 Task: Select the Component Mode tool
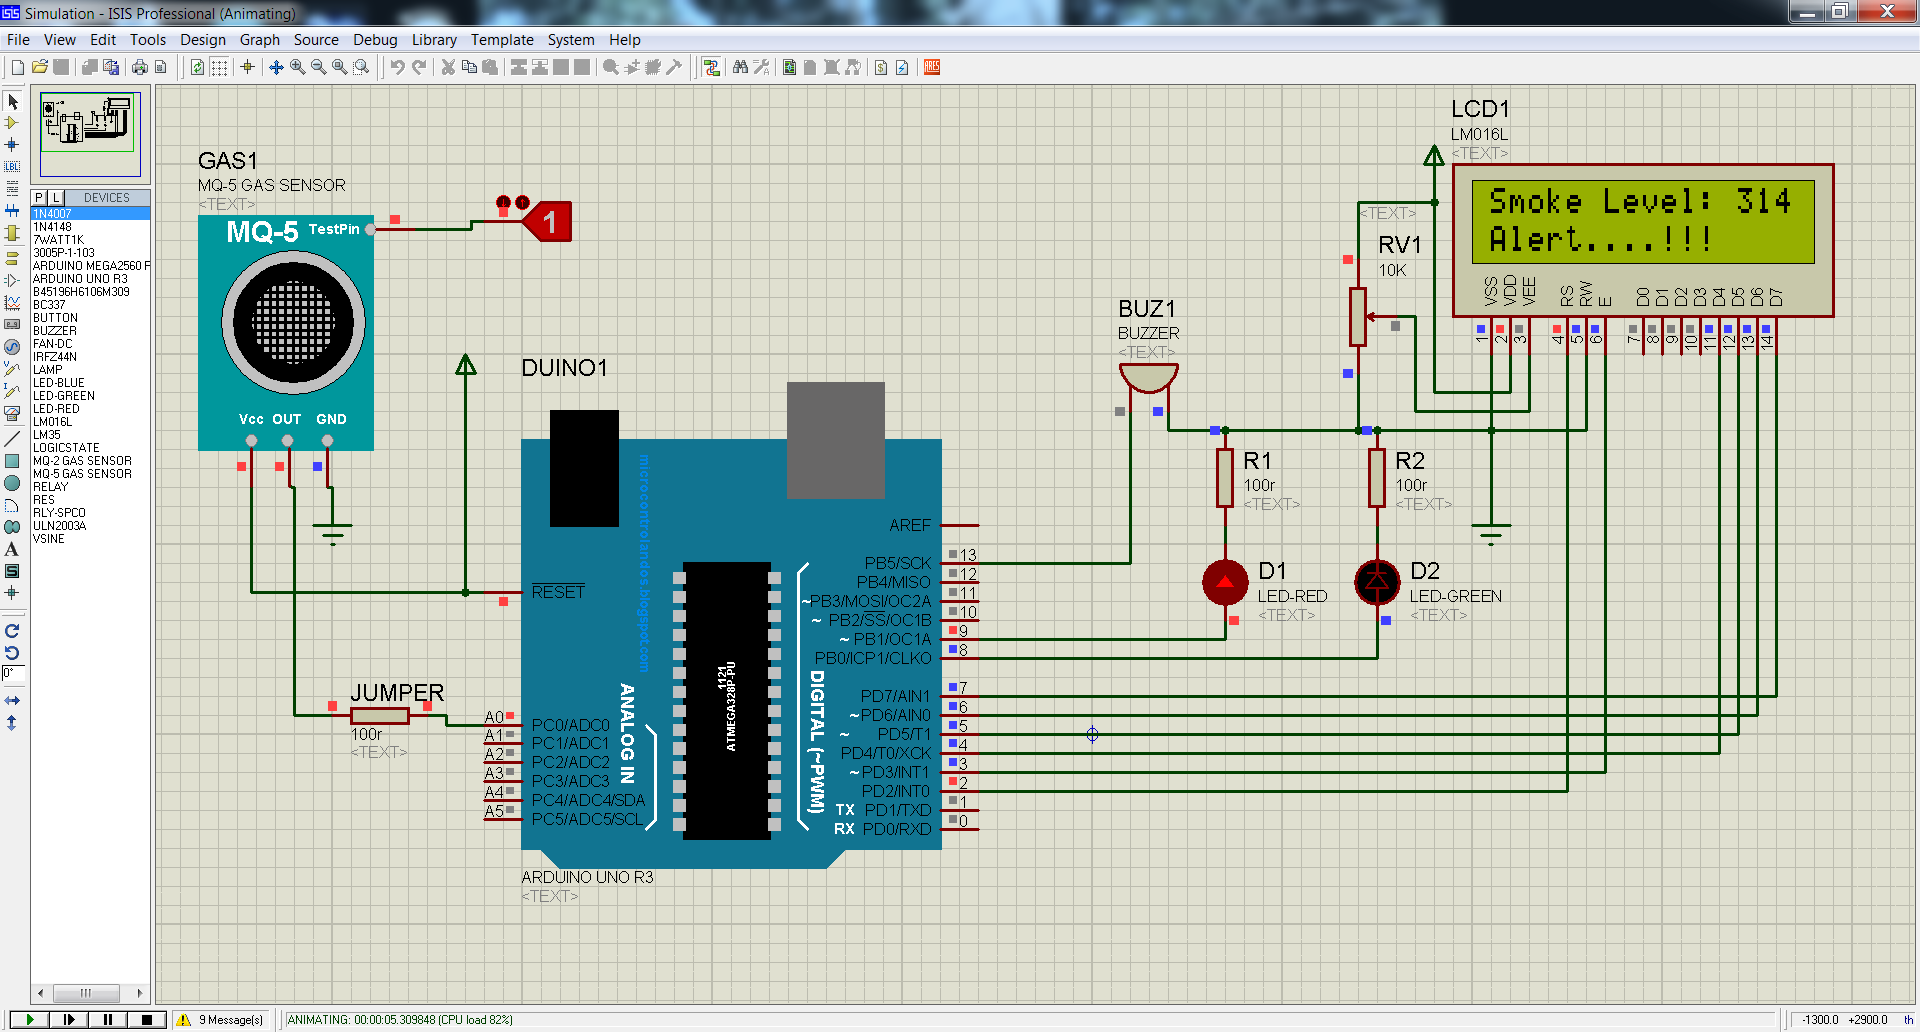tap(12, 123)
